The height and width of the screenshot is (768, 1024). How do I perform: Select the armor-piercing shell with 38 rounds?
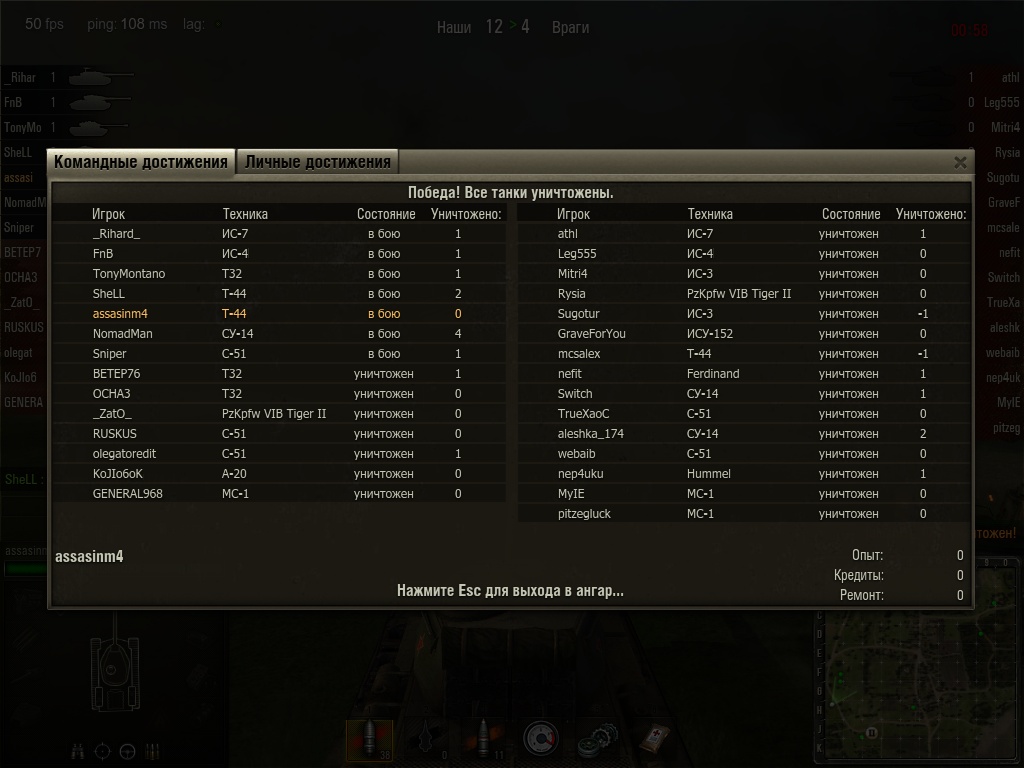pos(369,740)
